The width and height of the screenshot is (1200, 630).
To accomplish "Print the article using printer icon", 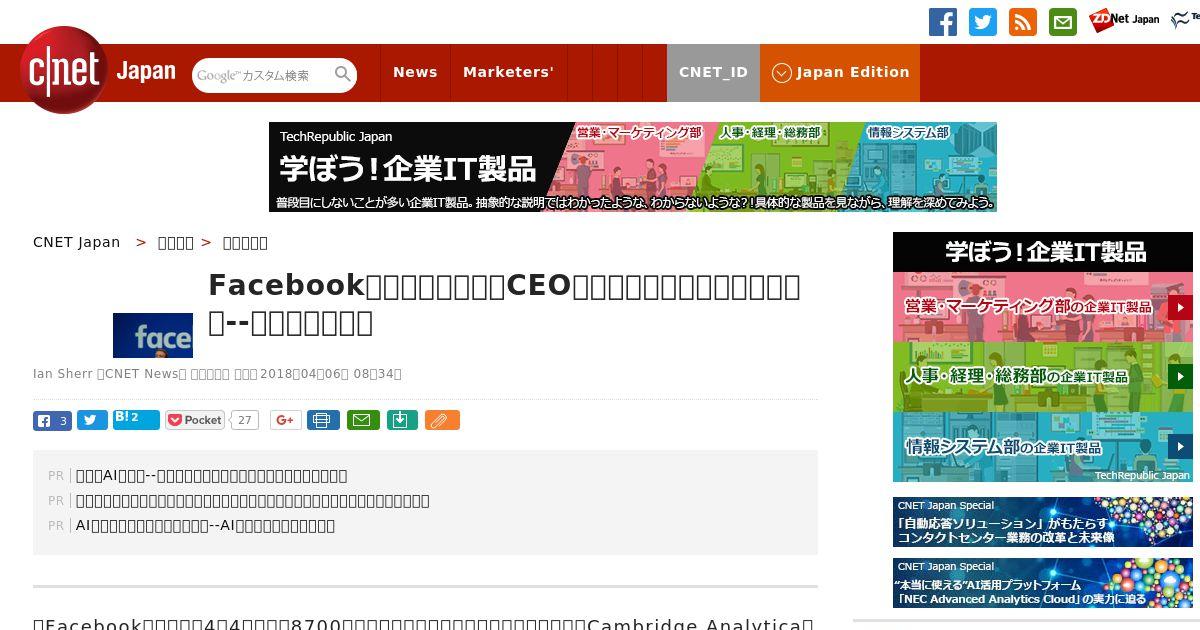I will click(323, 421).
